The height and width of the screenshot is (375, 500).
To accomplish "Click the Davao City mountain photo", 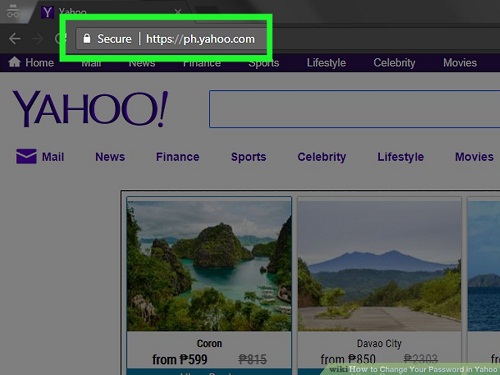I will pyautogui.click(x=380, y=266).
